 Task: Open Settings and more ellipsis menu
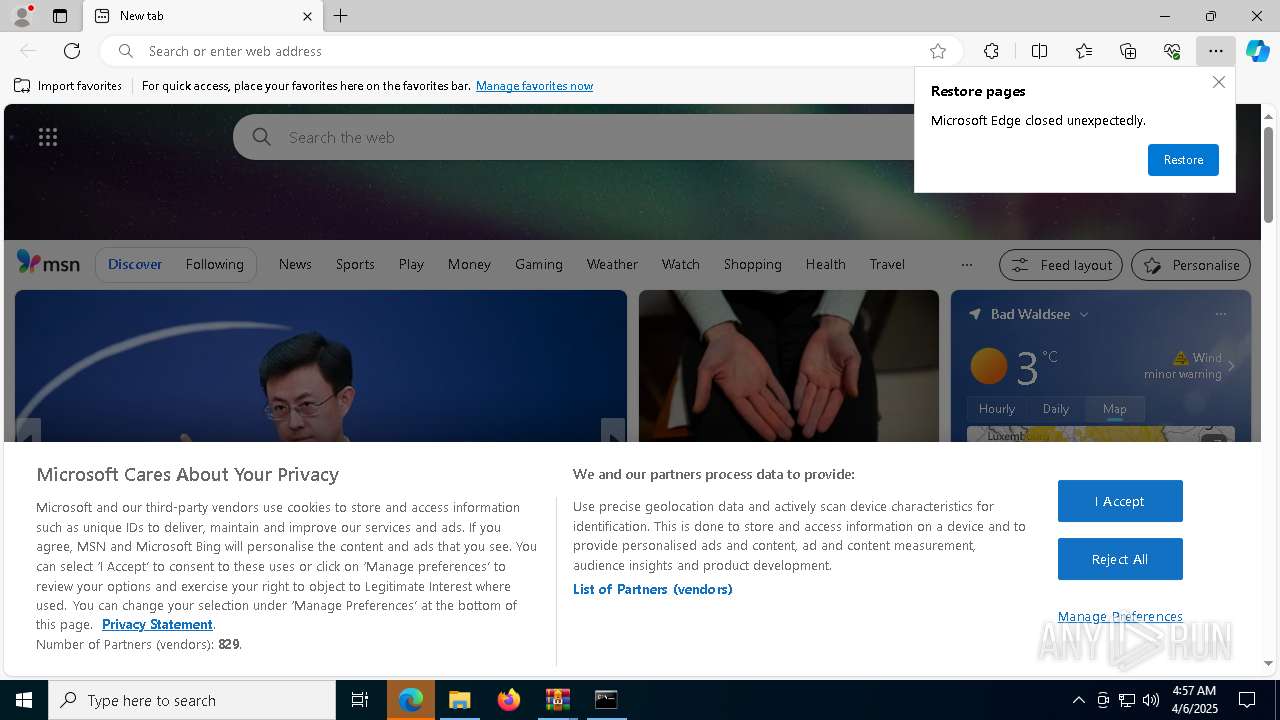1215,51
